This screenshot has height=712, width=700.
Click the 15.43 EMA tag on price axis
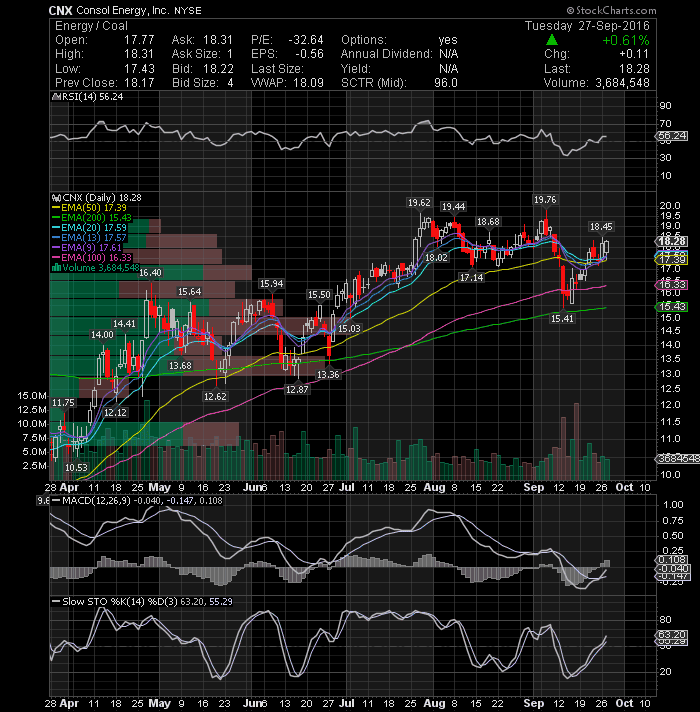point(672,307)
